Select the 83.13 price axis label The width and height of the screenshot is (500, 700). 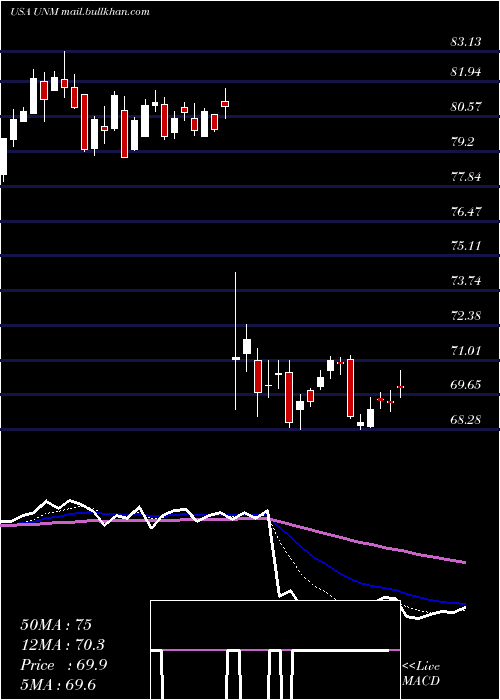click(466, 42)
